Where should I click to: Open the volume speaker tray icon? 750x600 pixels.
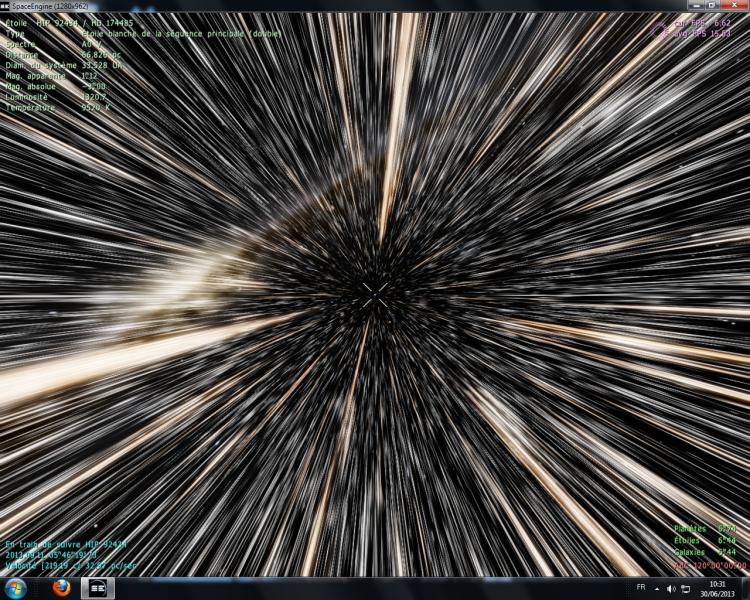click(672, 589)
